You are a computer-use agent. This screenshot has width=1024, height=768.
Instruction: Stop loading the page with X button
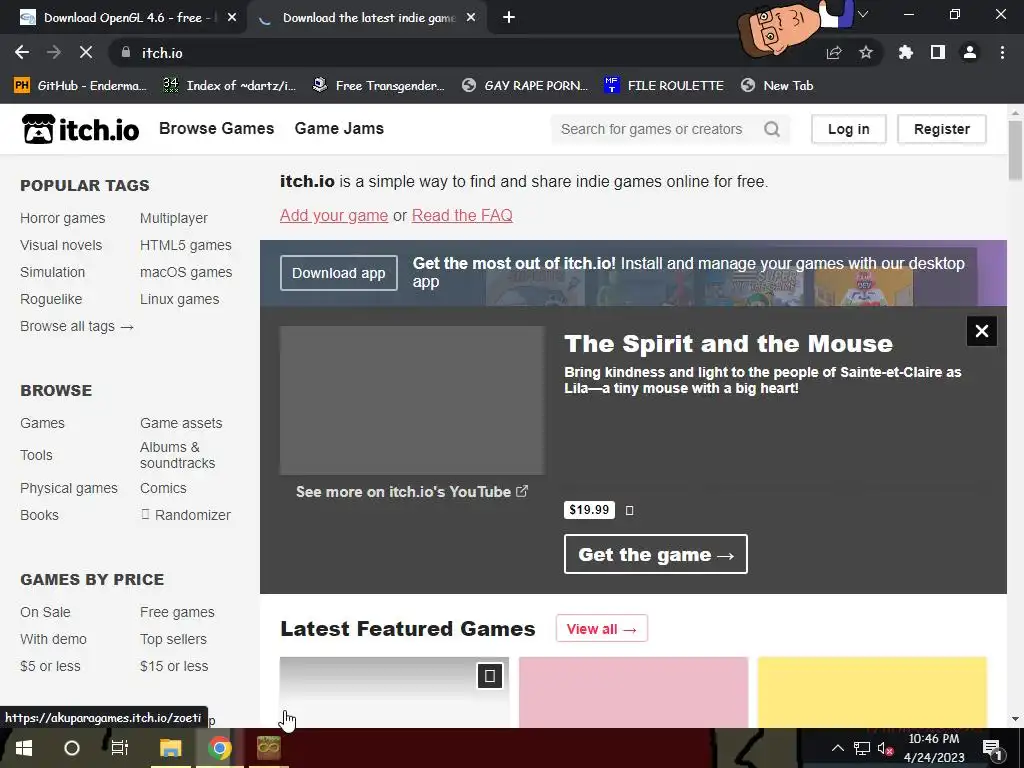click(x=86, y=52)
